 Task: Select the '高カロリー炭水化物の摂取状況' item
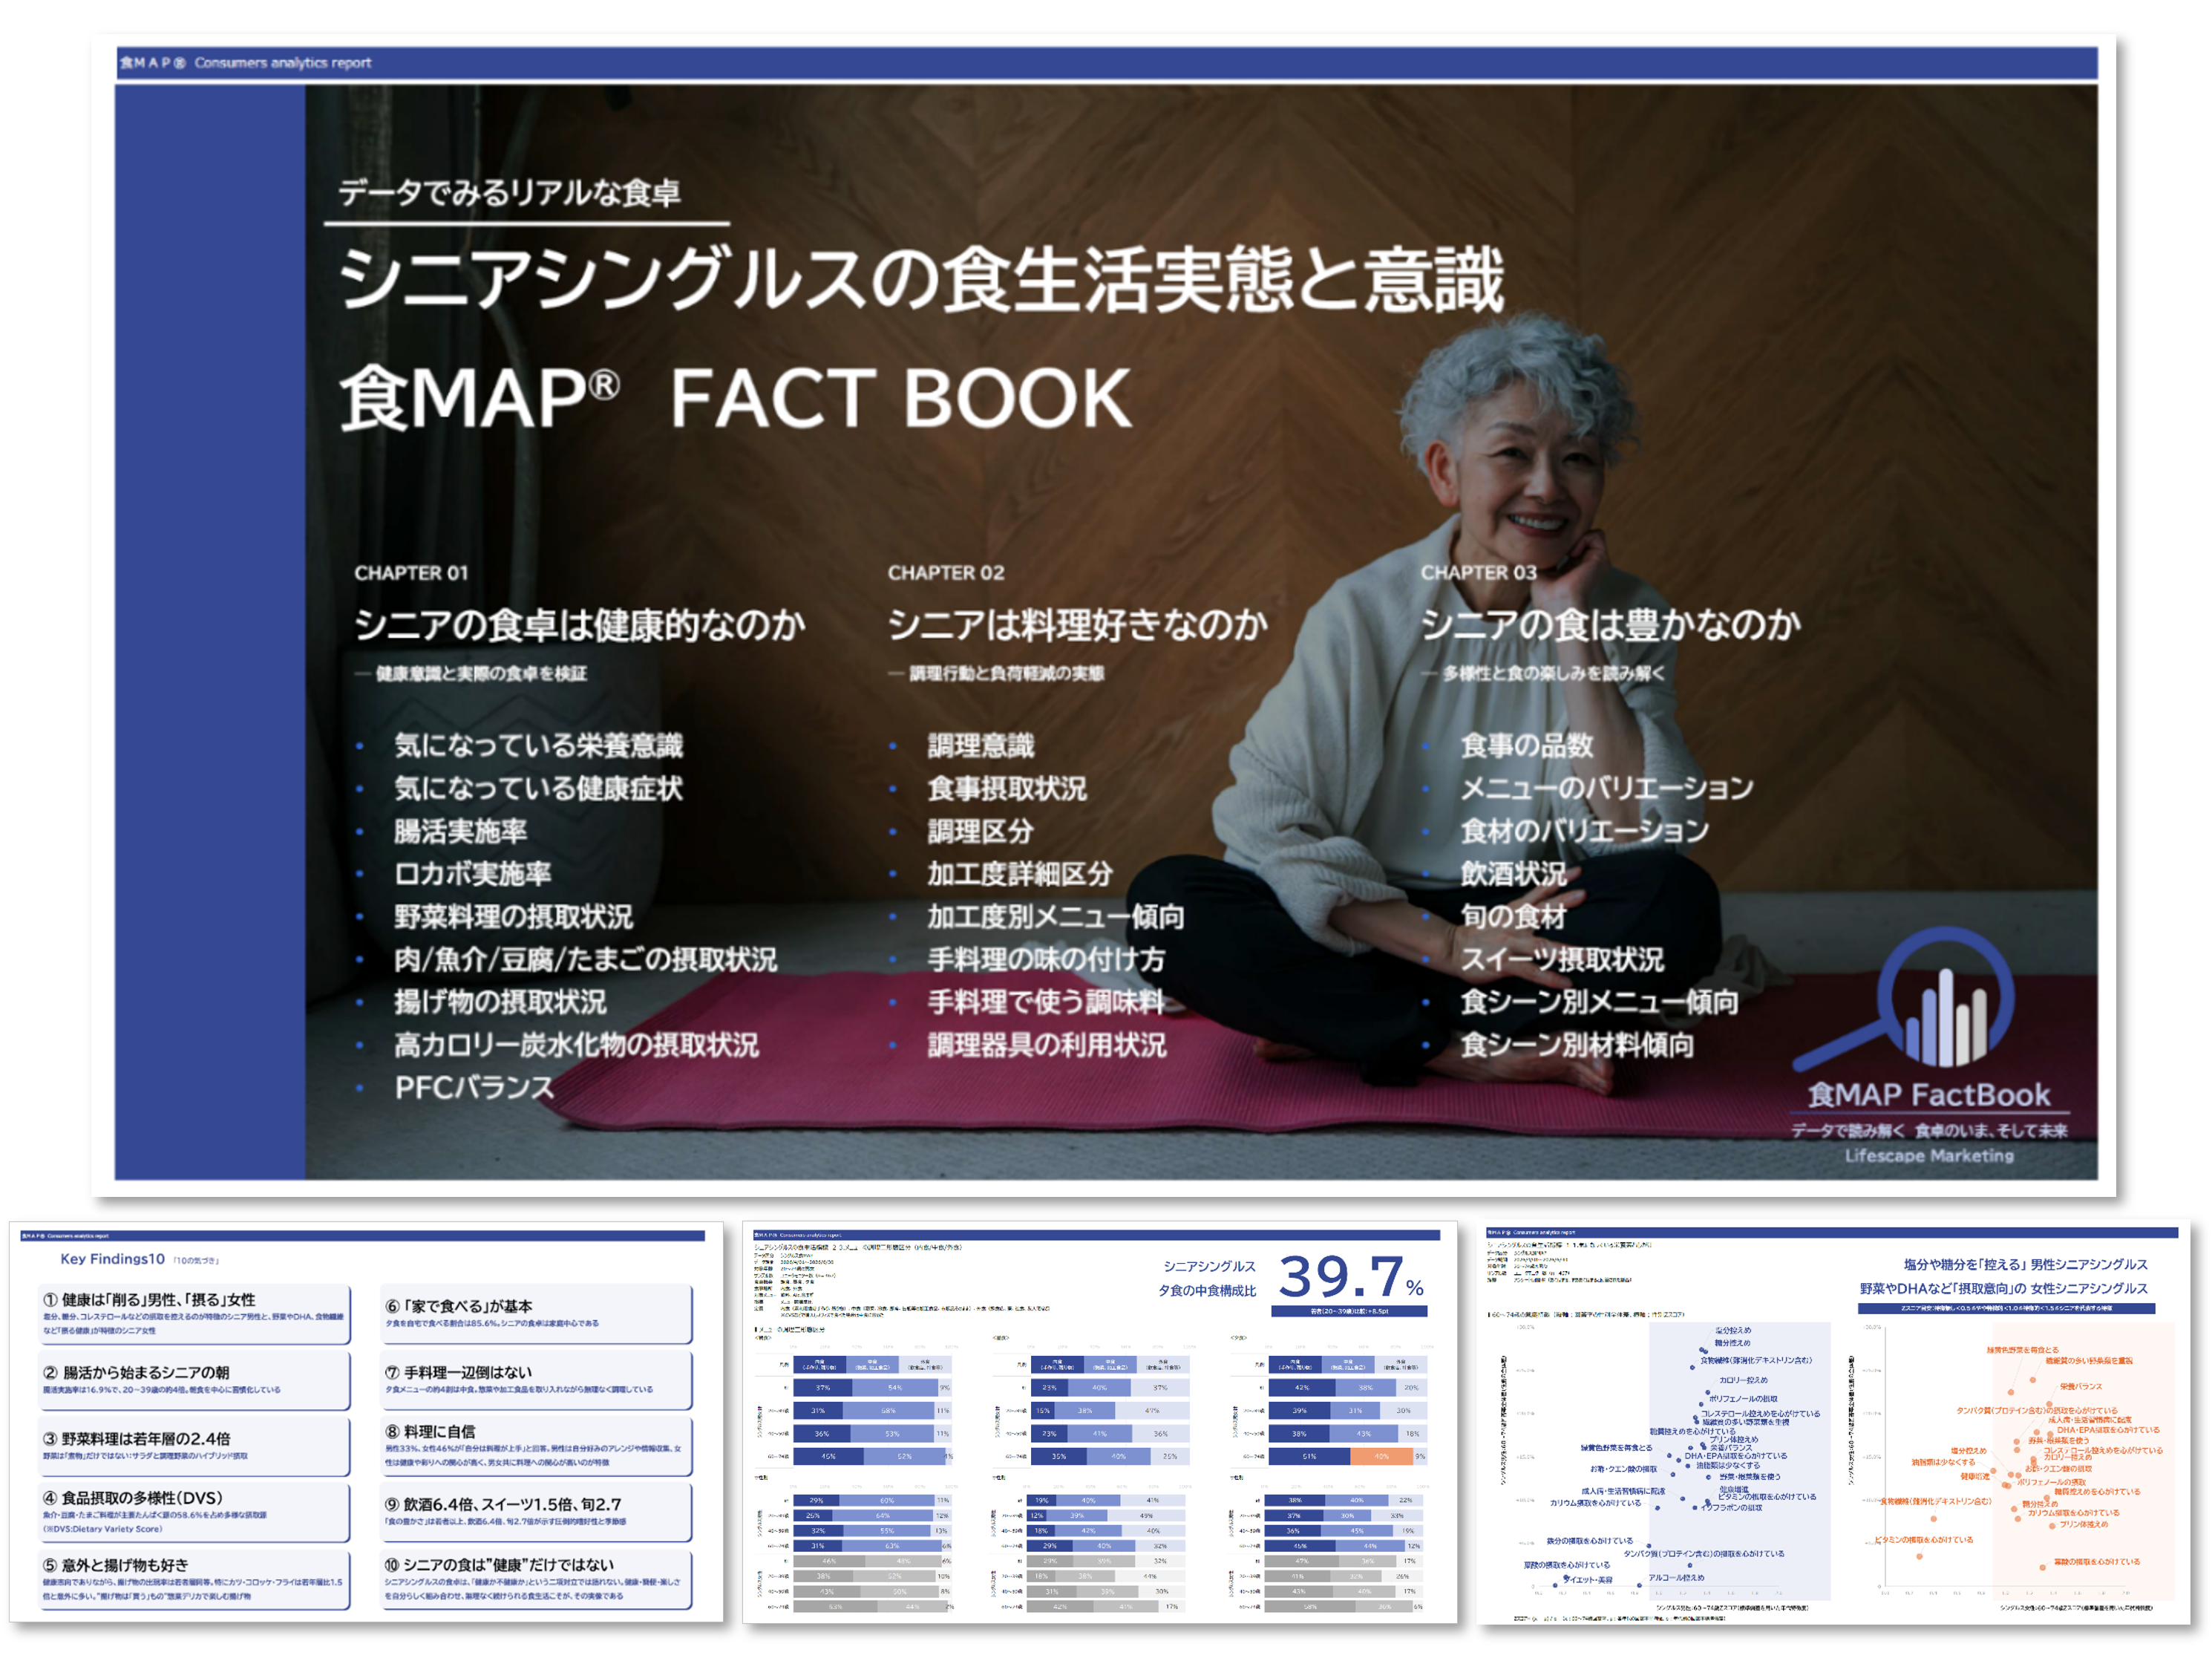[x=576, y=1045]
